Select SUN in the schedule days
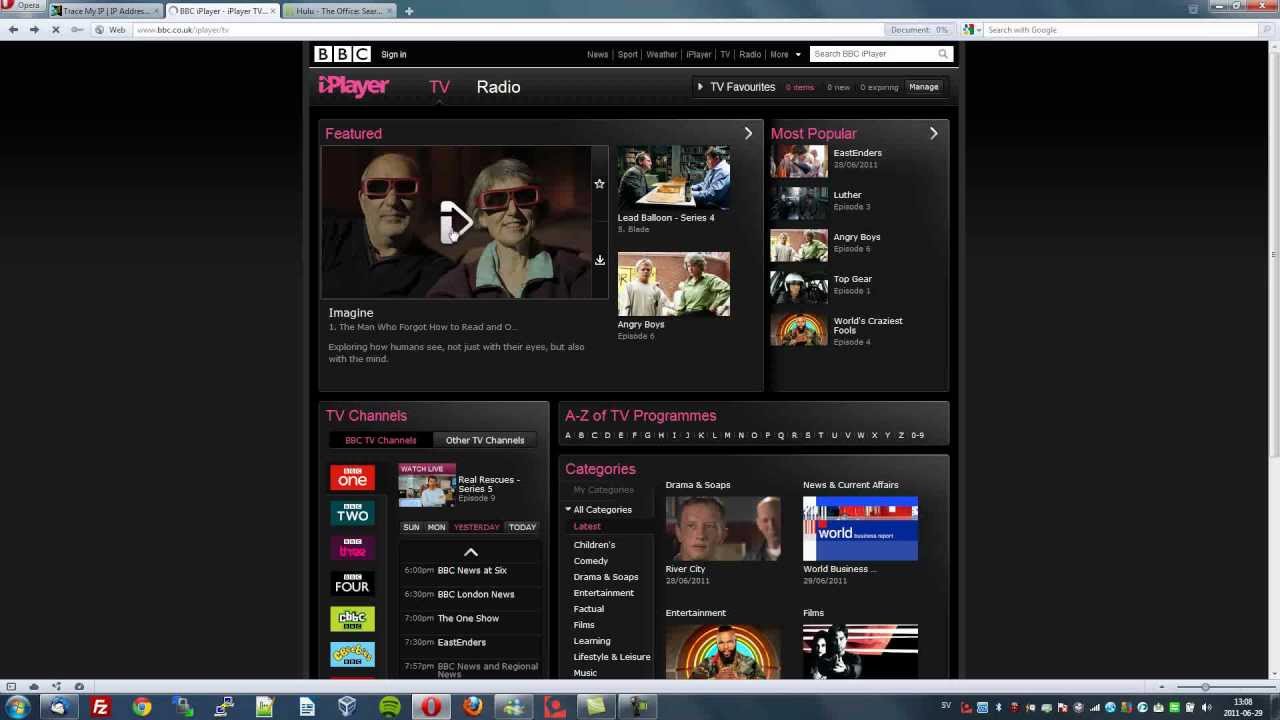The height and width of the screenshot is (720, 1280). coord(411,527)
